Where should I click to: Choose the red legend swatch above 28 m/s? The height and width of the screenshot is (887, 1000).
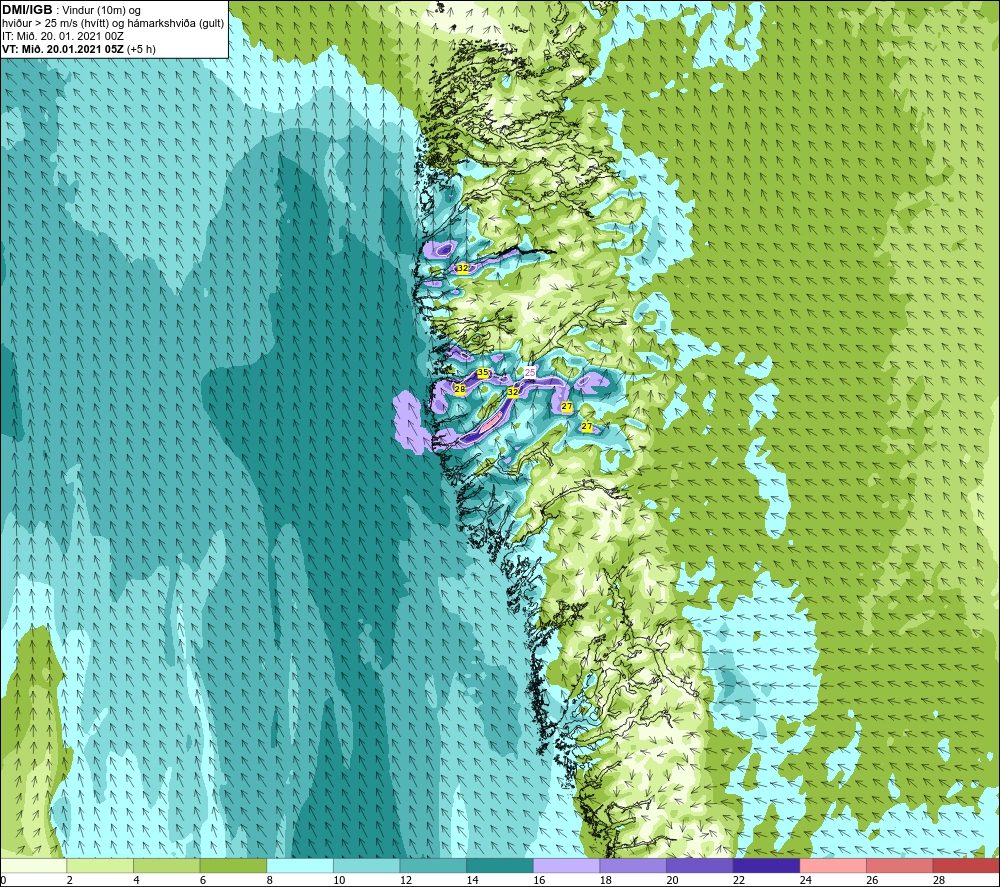(x=966, y=865)
